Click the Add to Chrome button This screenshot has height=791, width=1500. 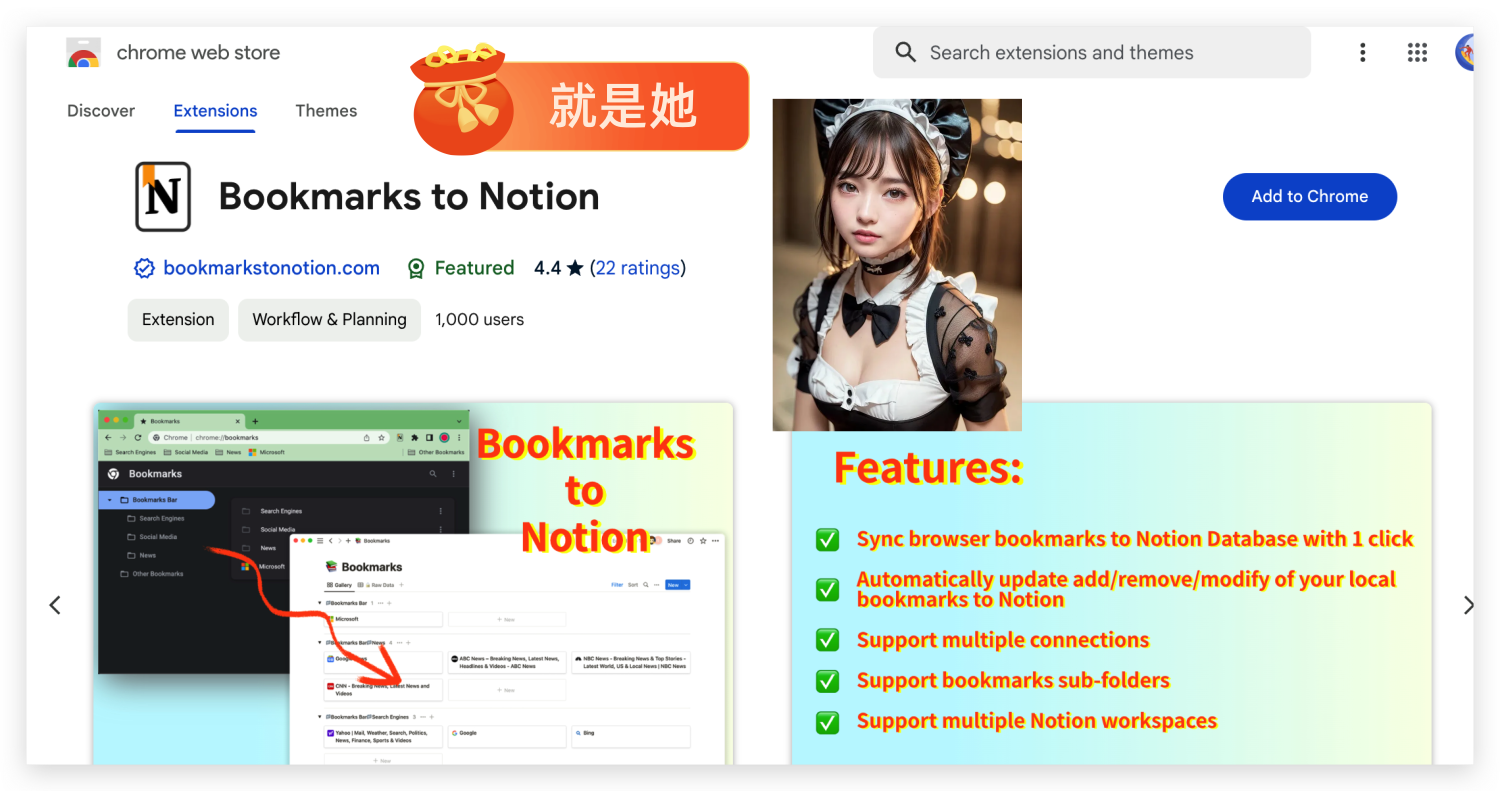pos(1310,196)
